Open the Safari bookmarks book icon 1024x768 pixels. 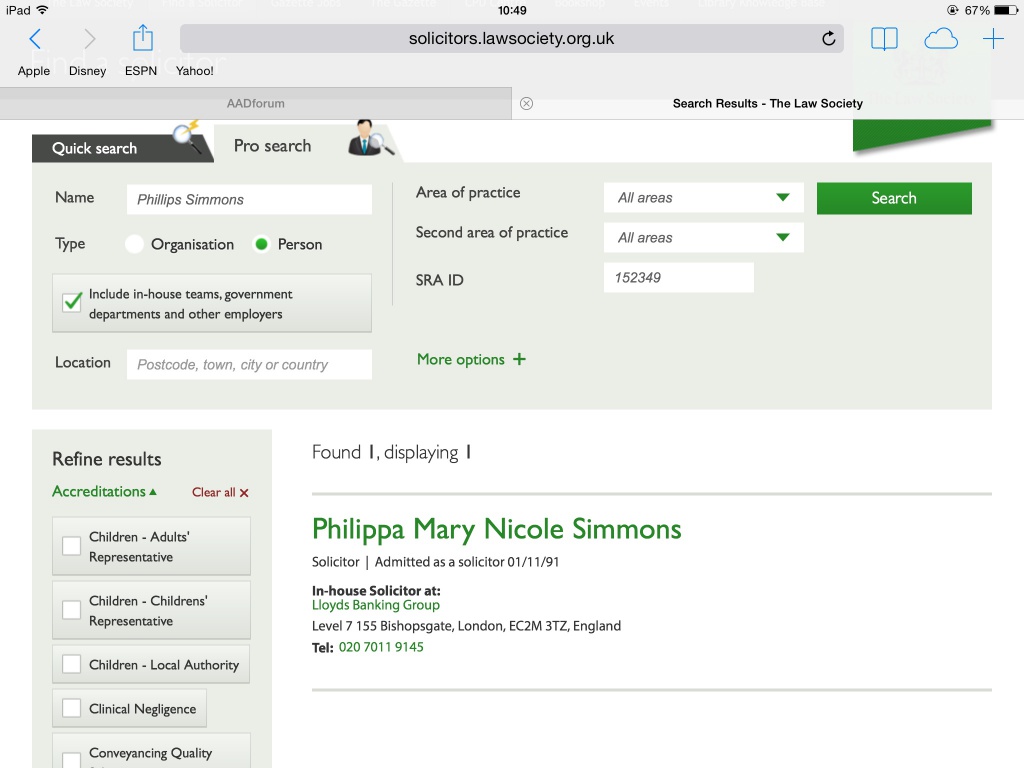(884, 39)
